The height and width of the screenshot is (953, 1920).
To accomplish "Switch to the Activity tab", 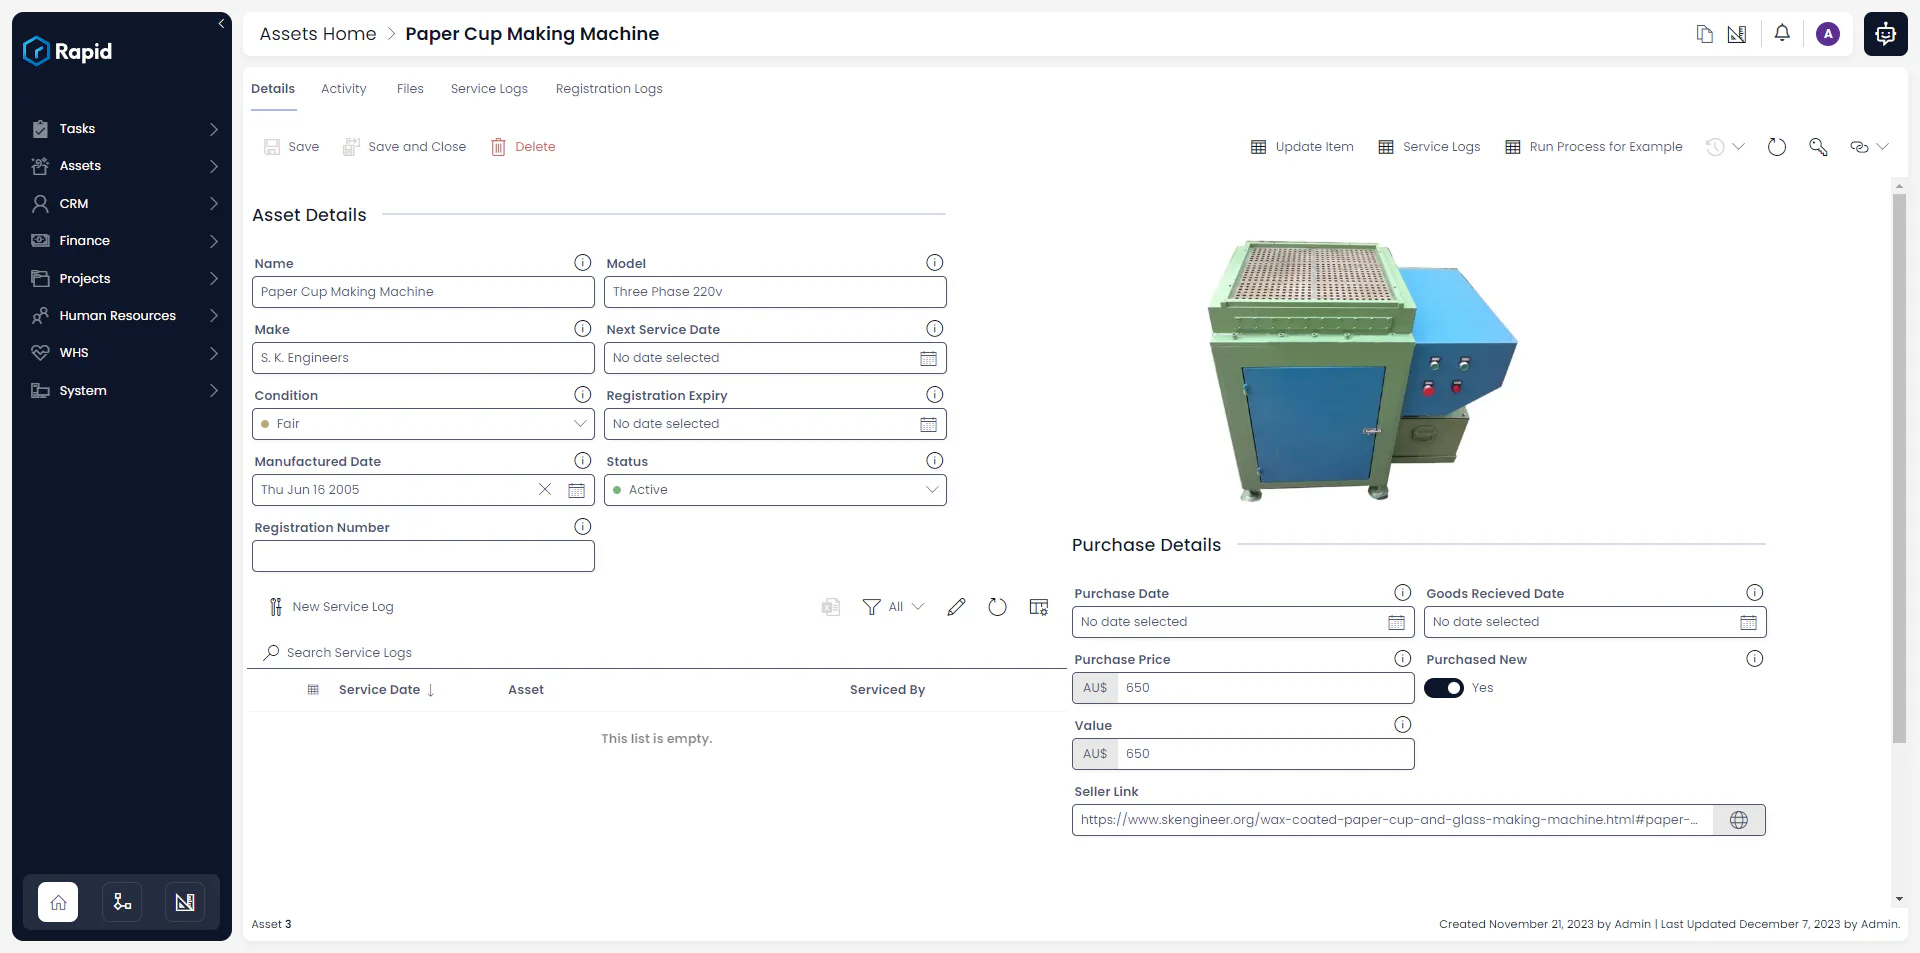I will (343, 89).
